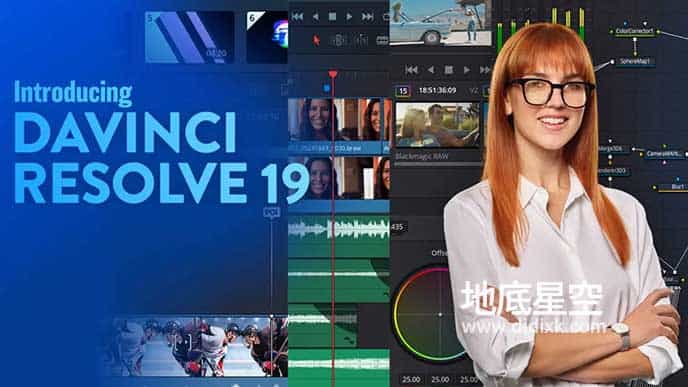Click the first 25.00 offset value

(x=412, y=379)
